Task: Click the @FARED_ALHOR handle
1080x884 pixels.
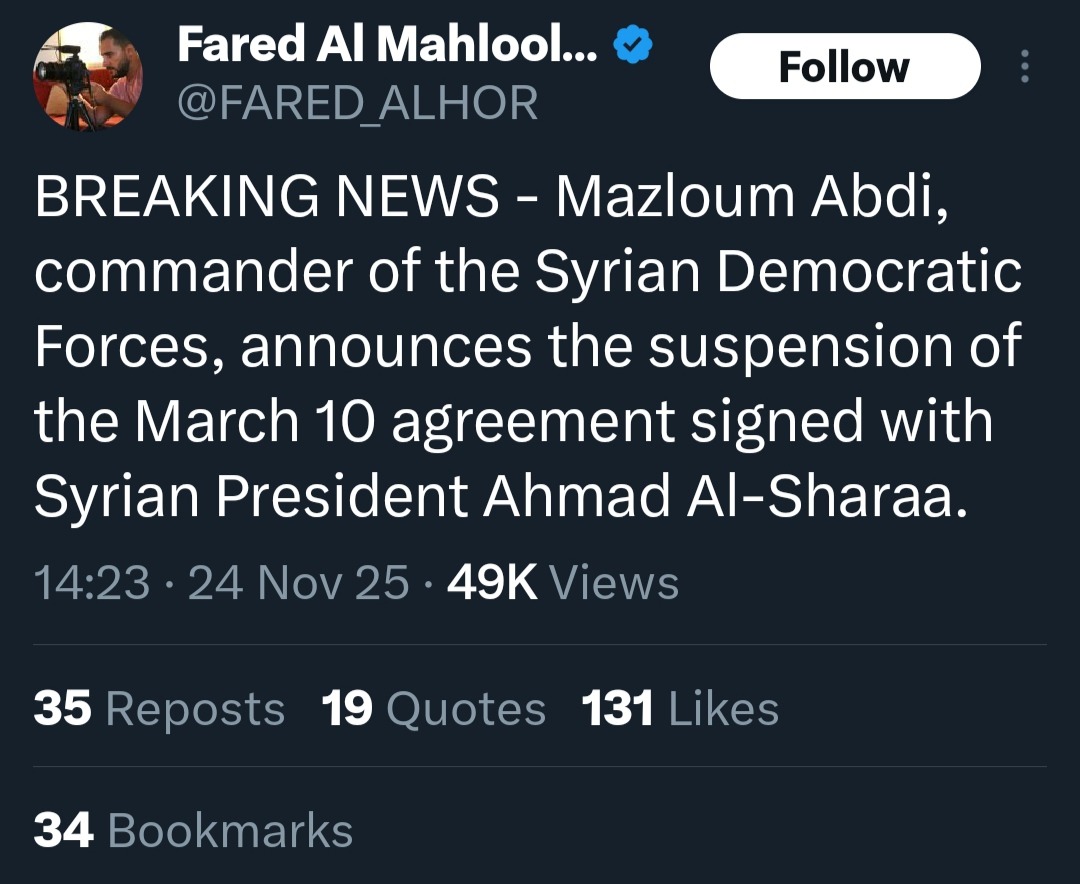Action: tap(357, 103)
